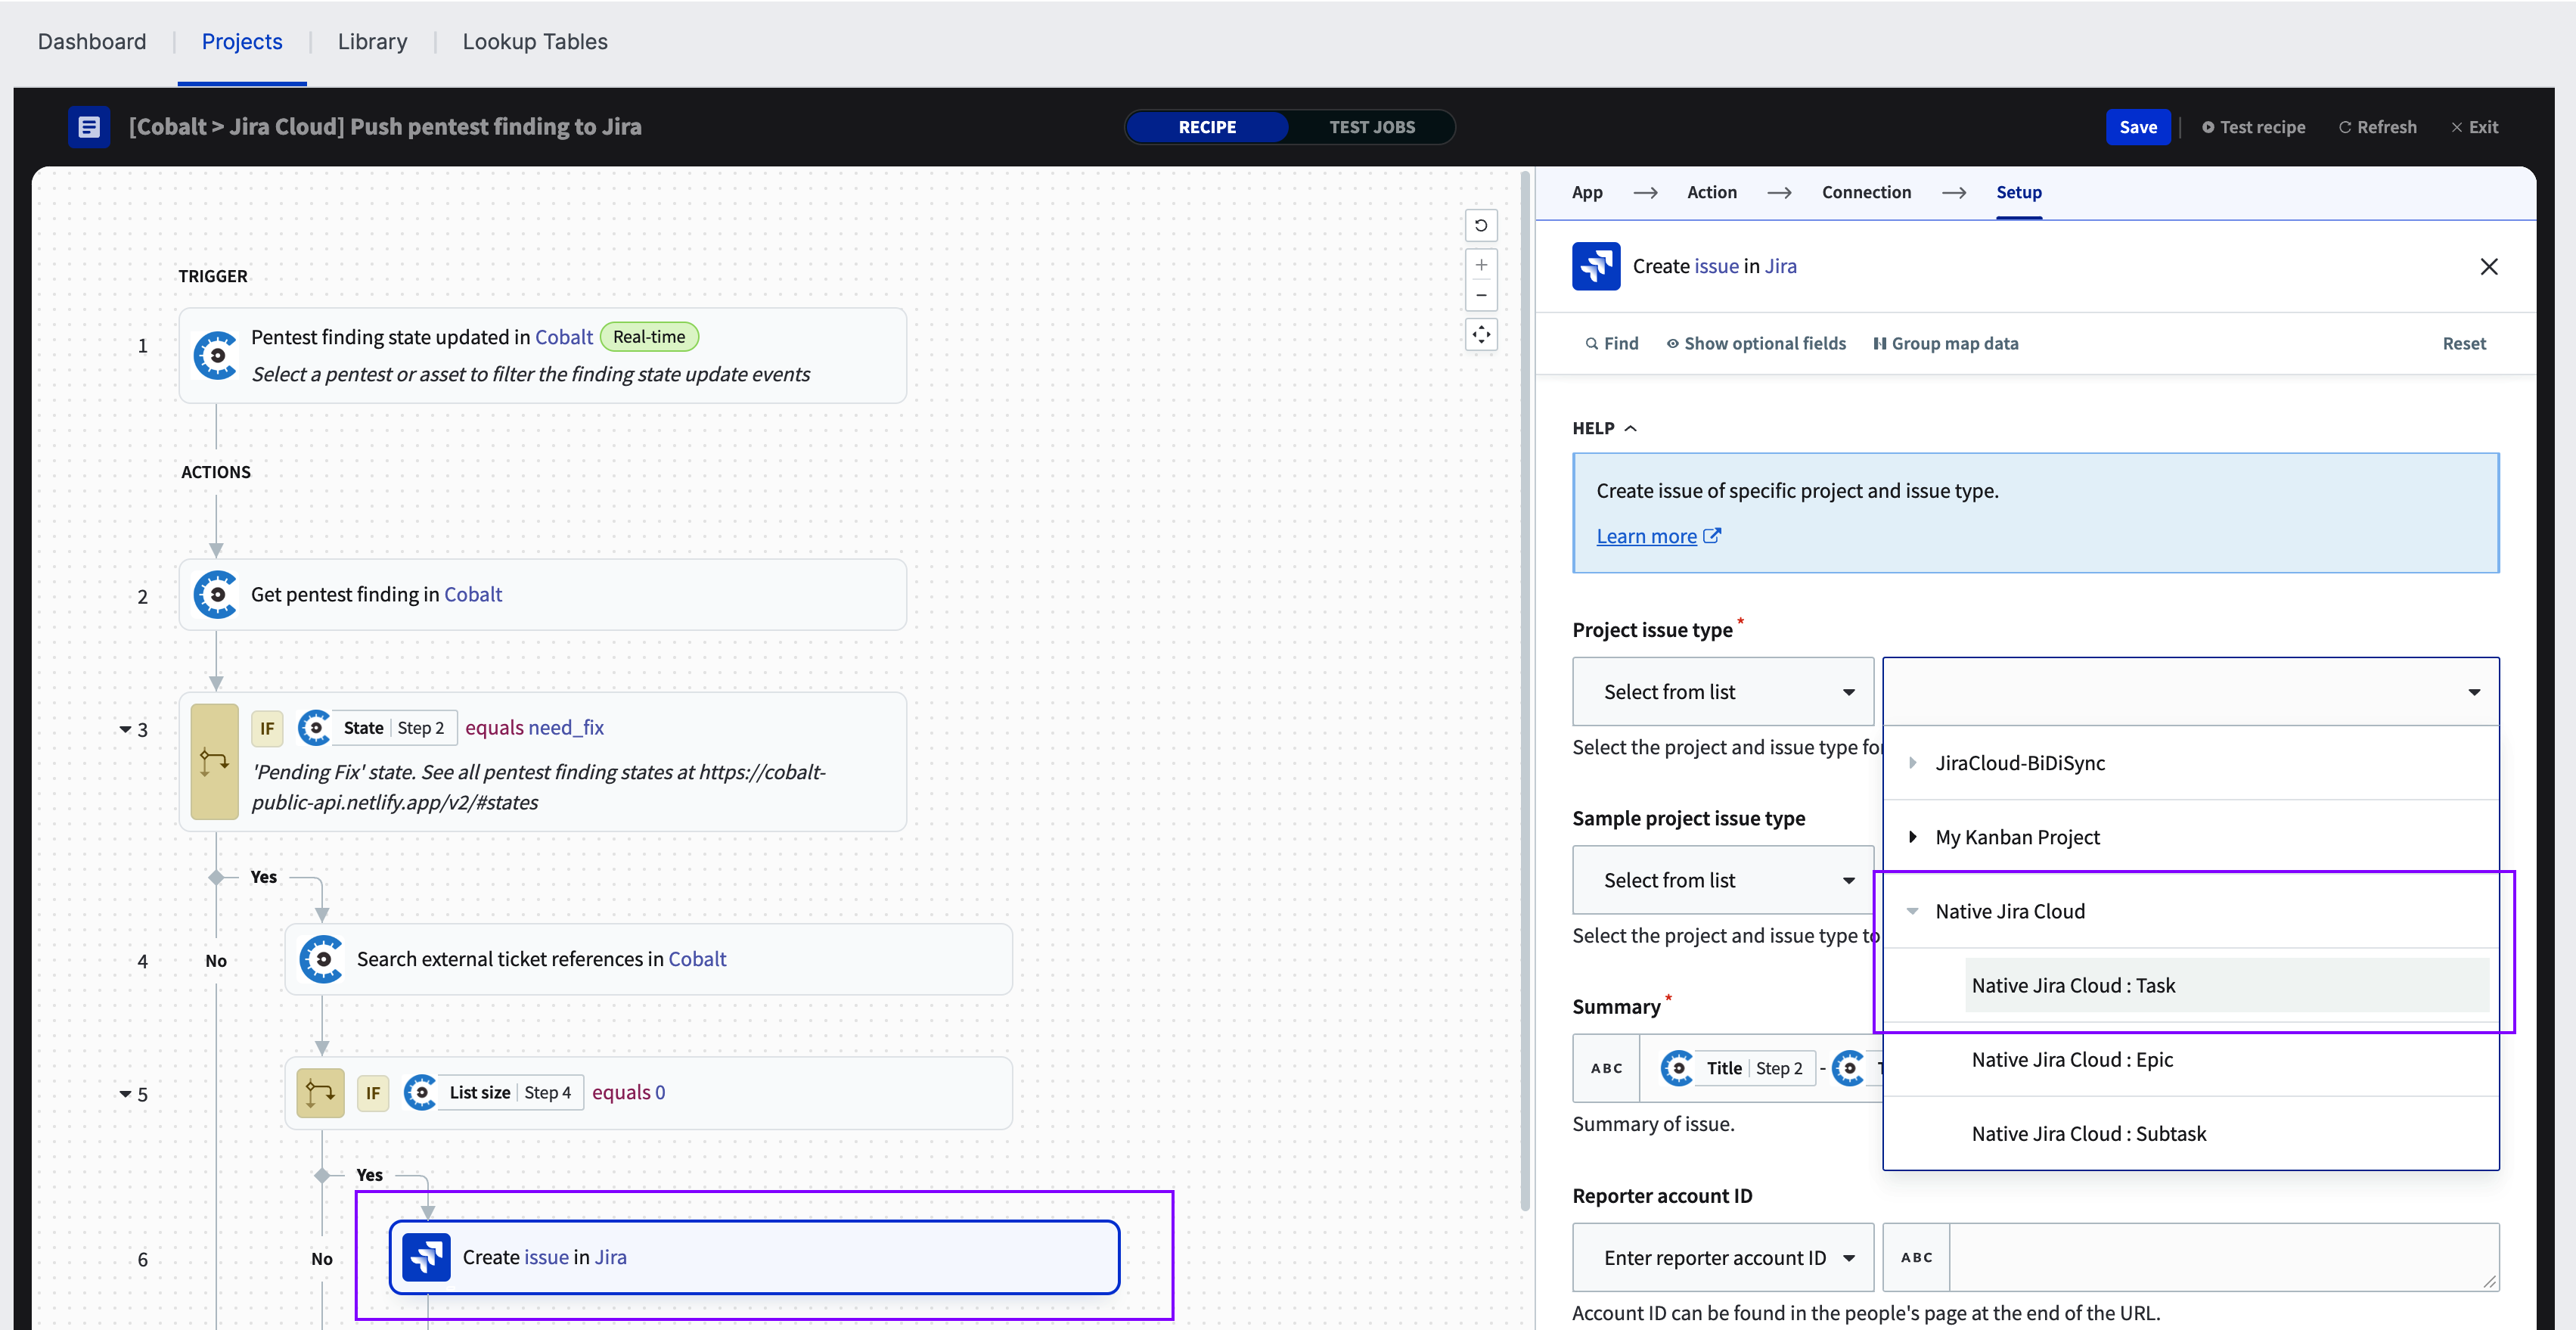Open the Learn more external link icon
Screen dimensions: 2576x1330
point(1712,536)
